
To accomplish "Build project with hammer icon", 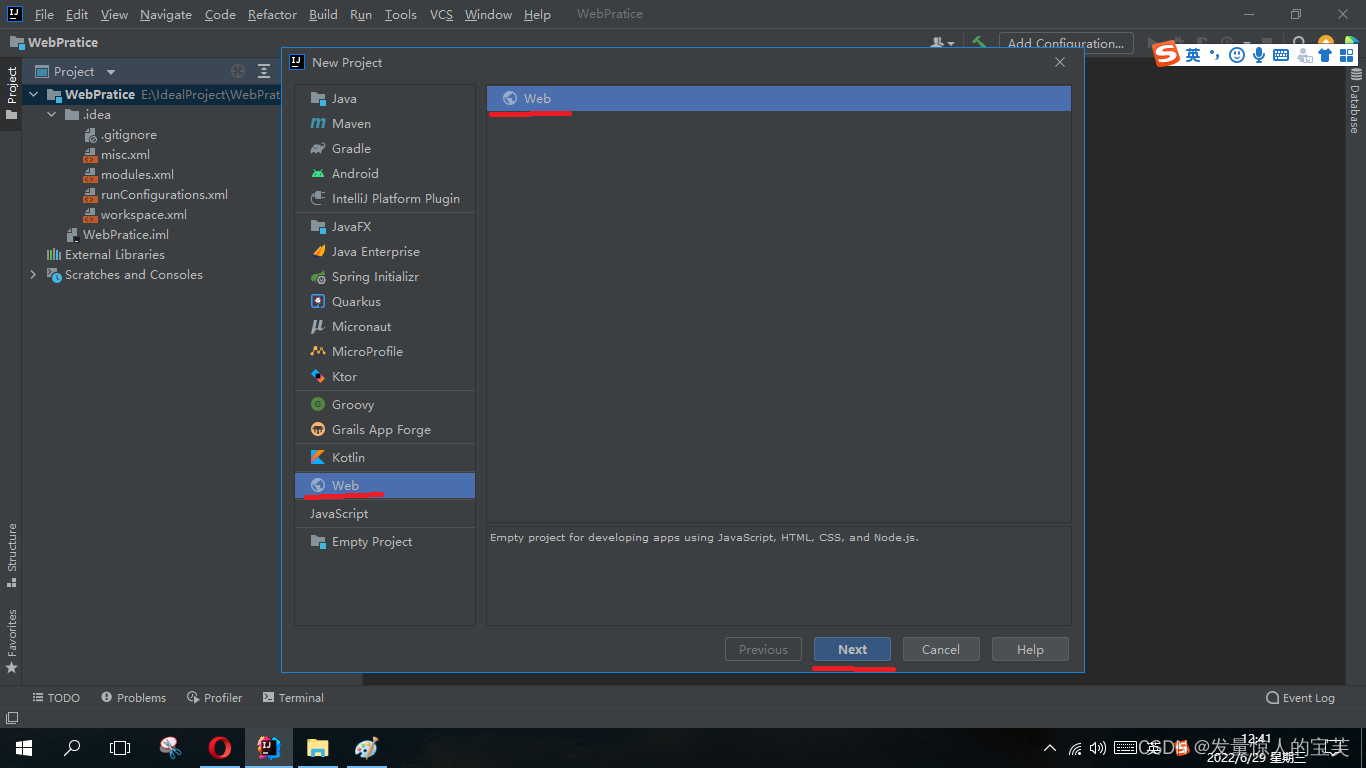I will coord(979,43).
